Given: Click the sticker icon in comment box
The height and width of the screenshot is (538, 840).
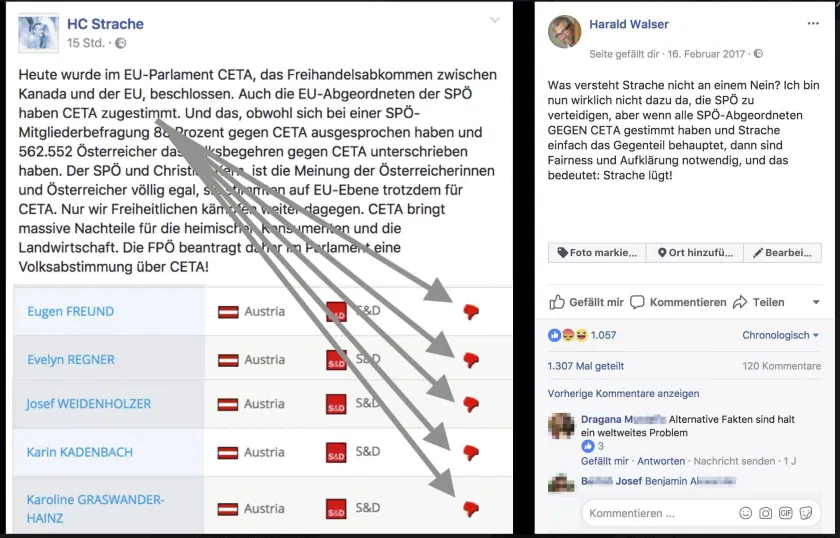Looking at the screenshot, I should click(806, 513).
